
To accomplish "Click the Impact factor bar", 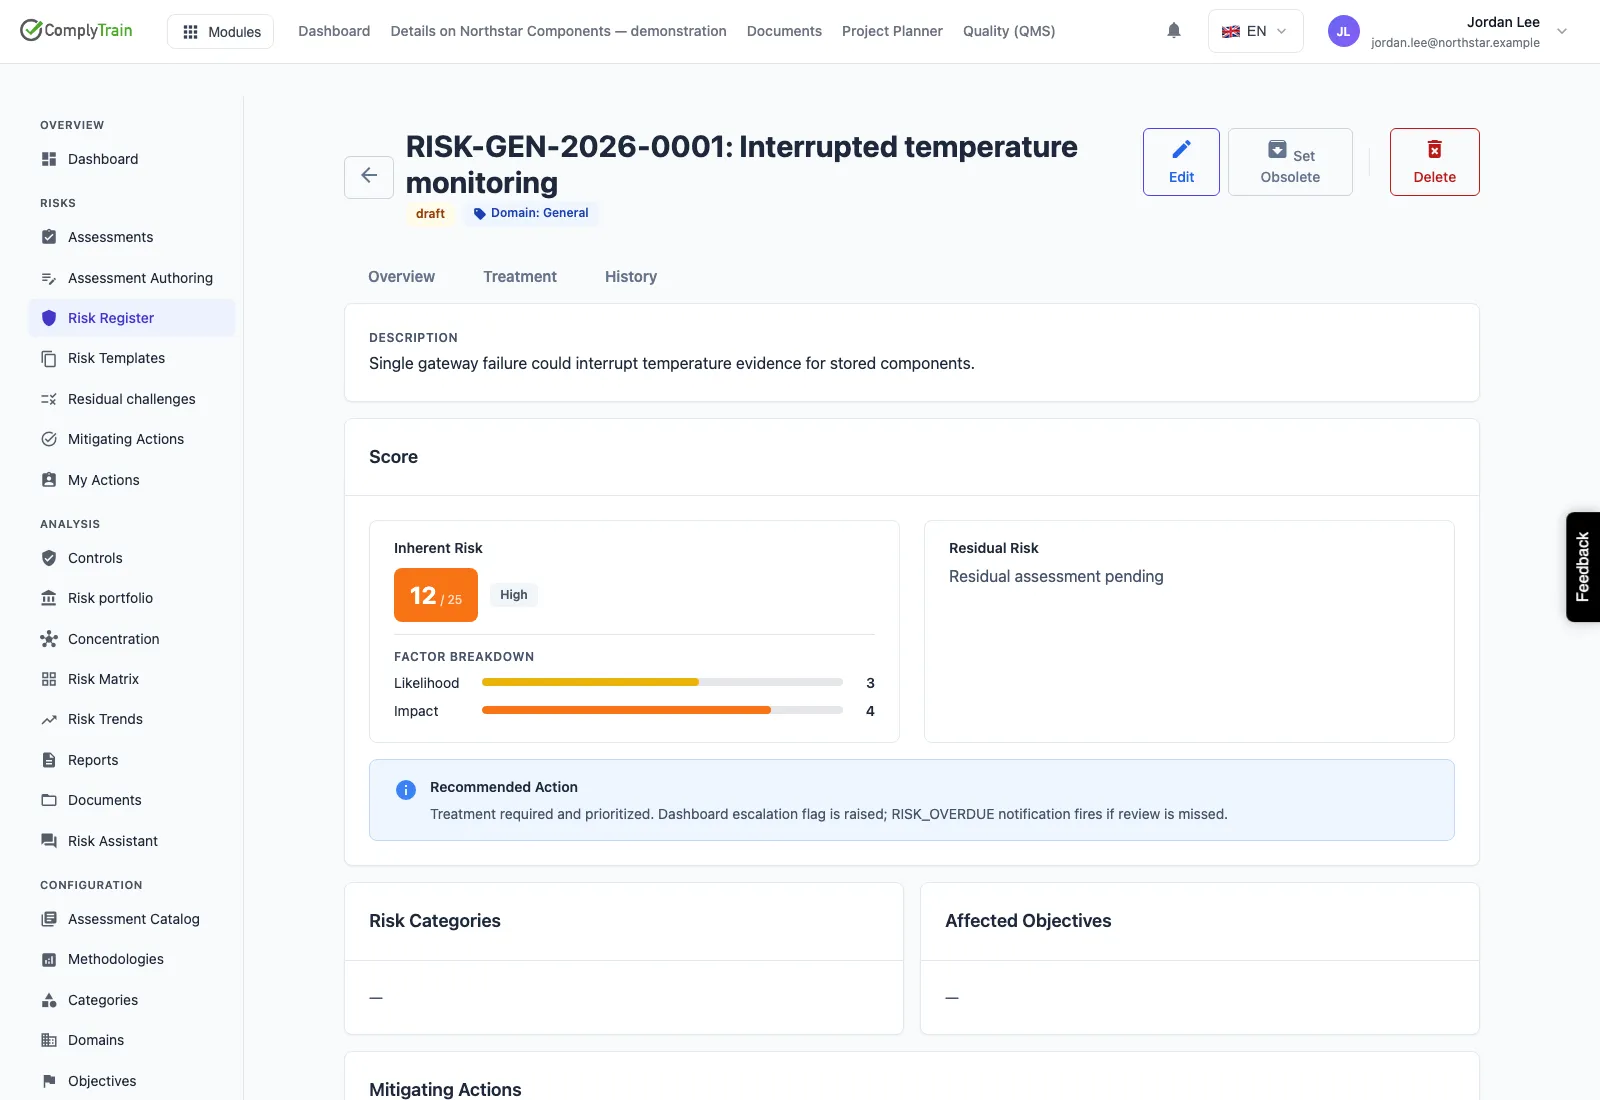I will pyautogui.click(x=662, y=710).
